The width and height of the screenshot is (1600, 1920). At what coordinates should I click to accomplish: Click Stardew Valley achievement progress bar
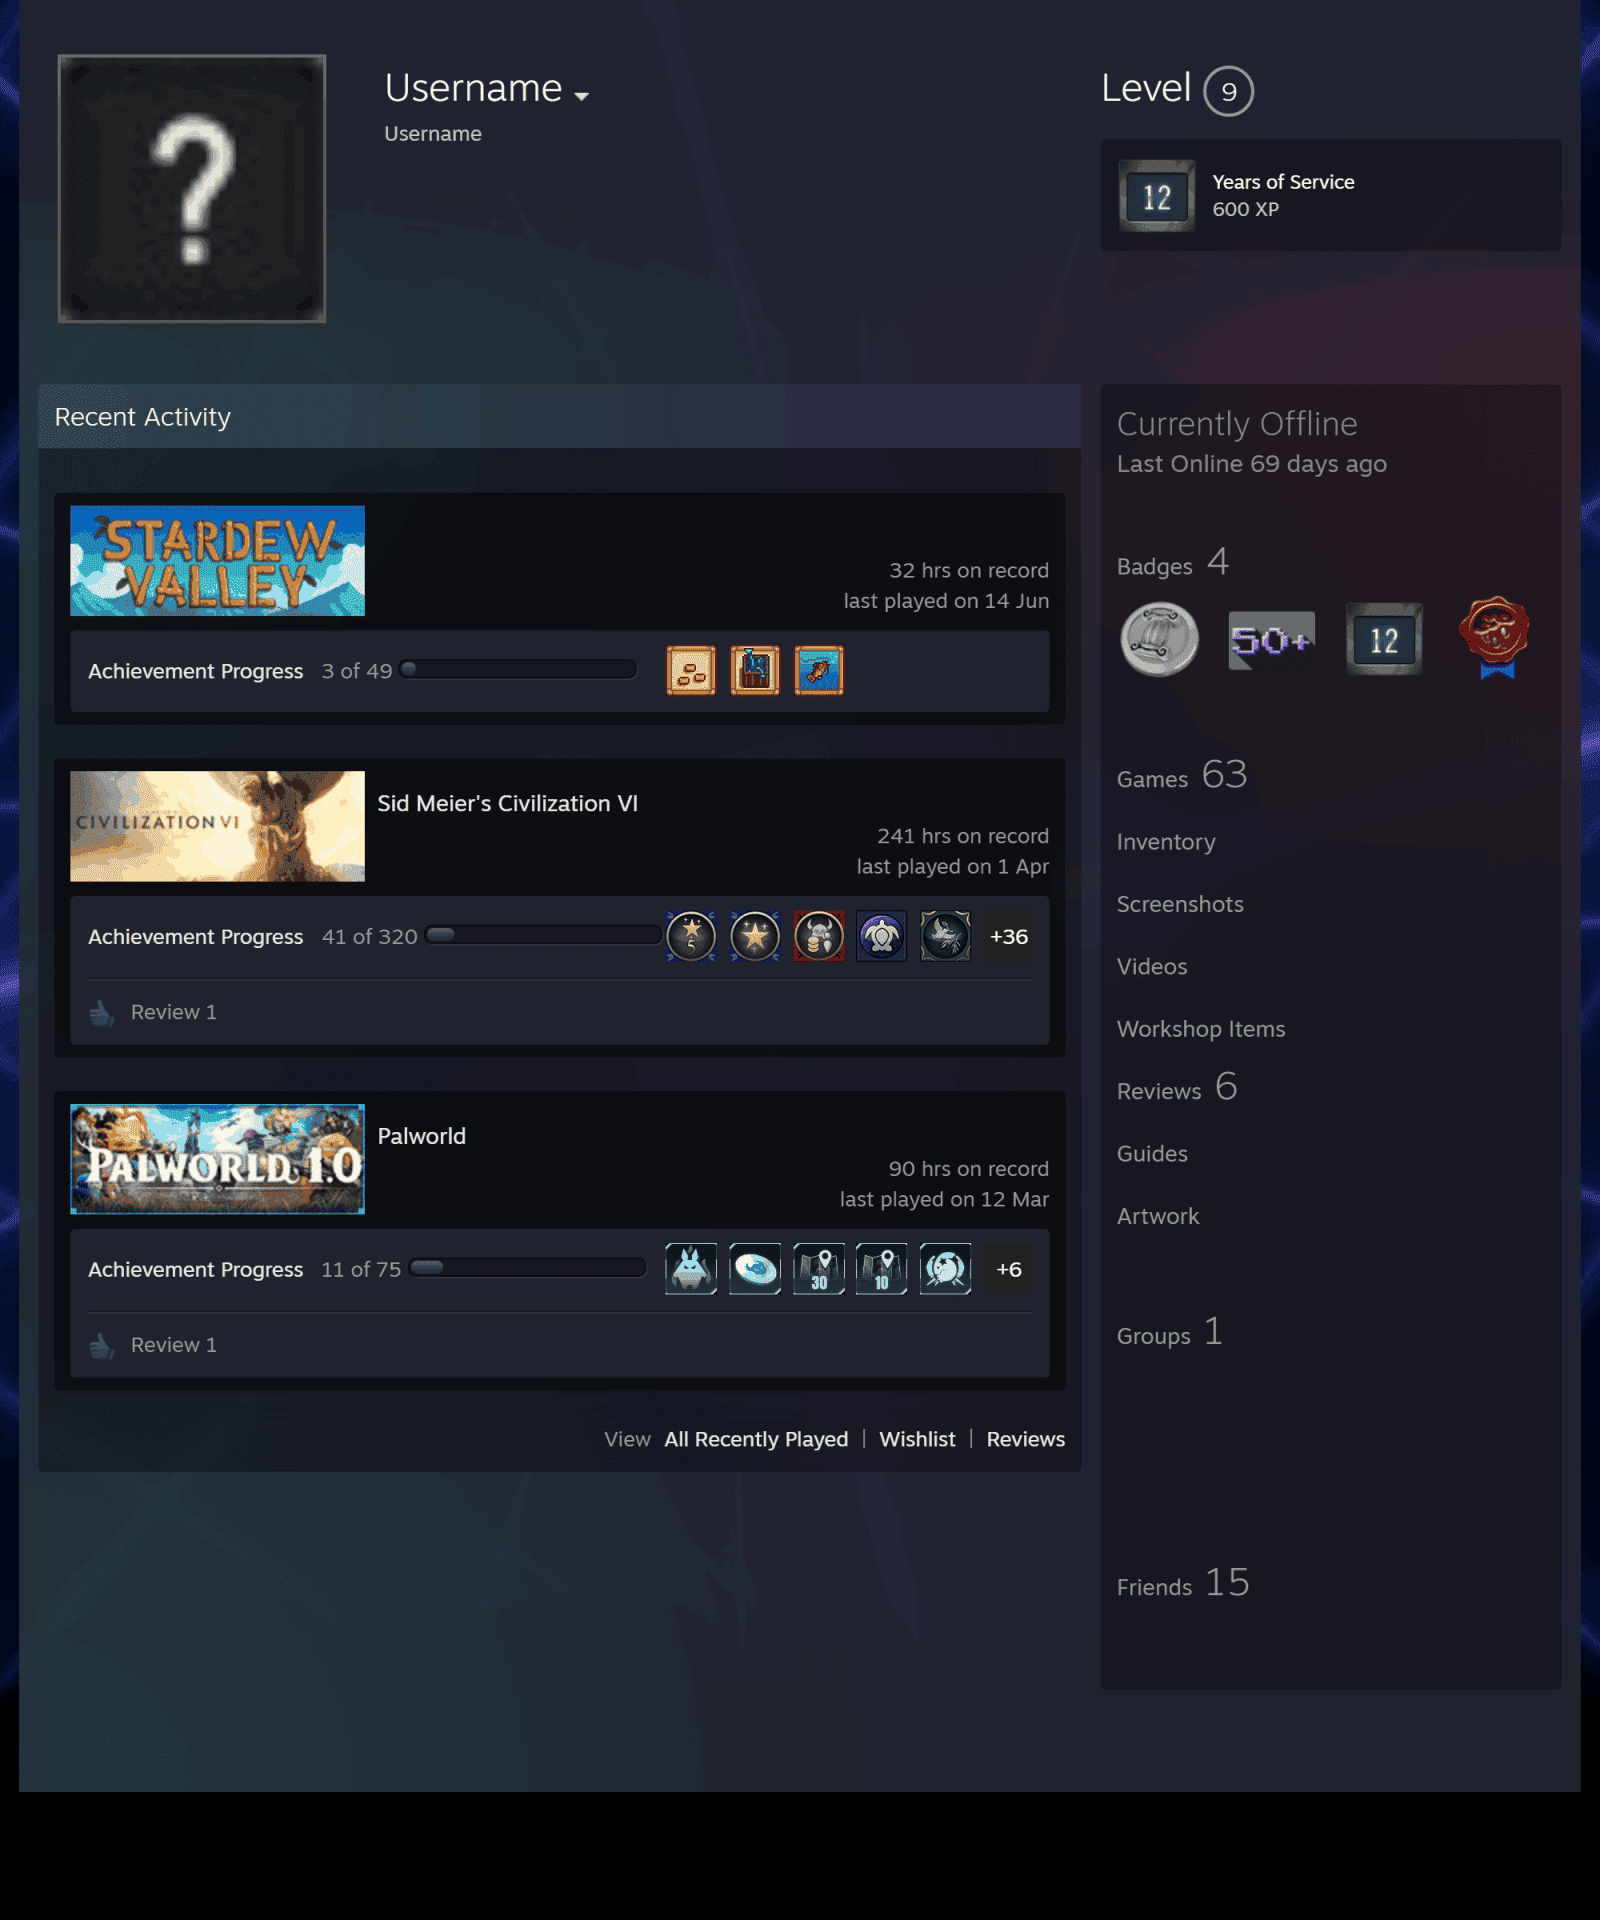(518, 670)
